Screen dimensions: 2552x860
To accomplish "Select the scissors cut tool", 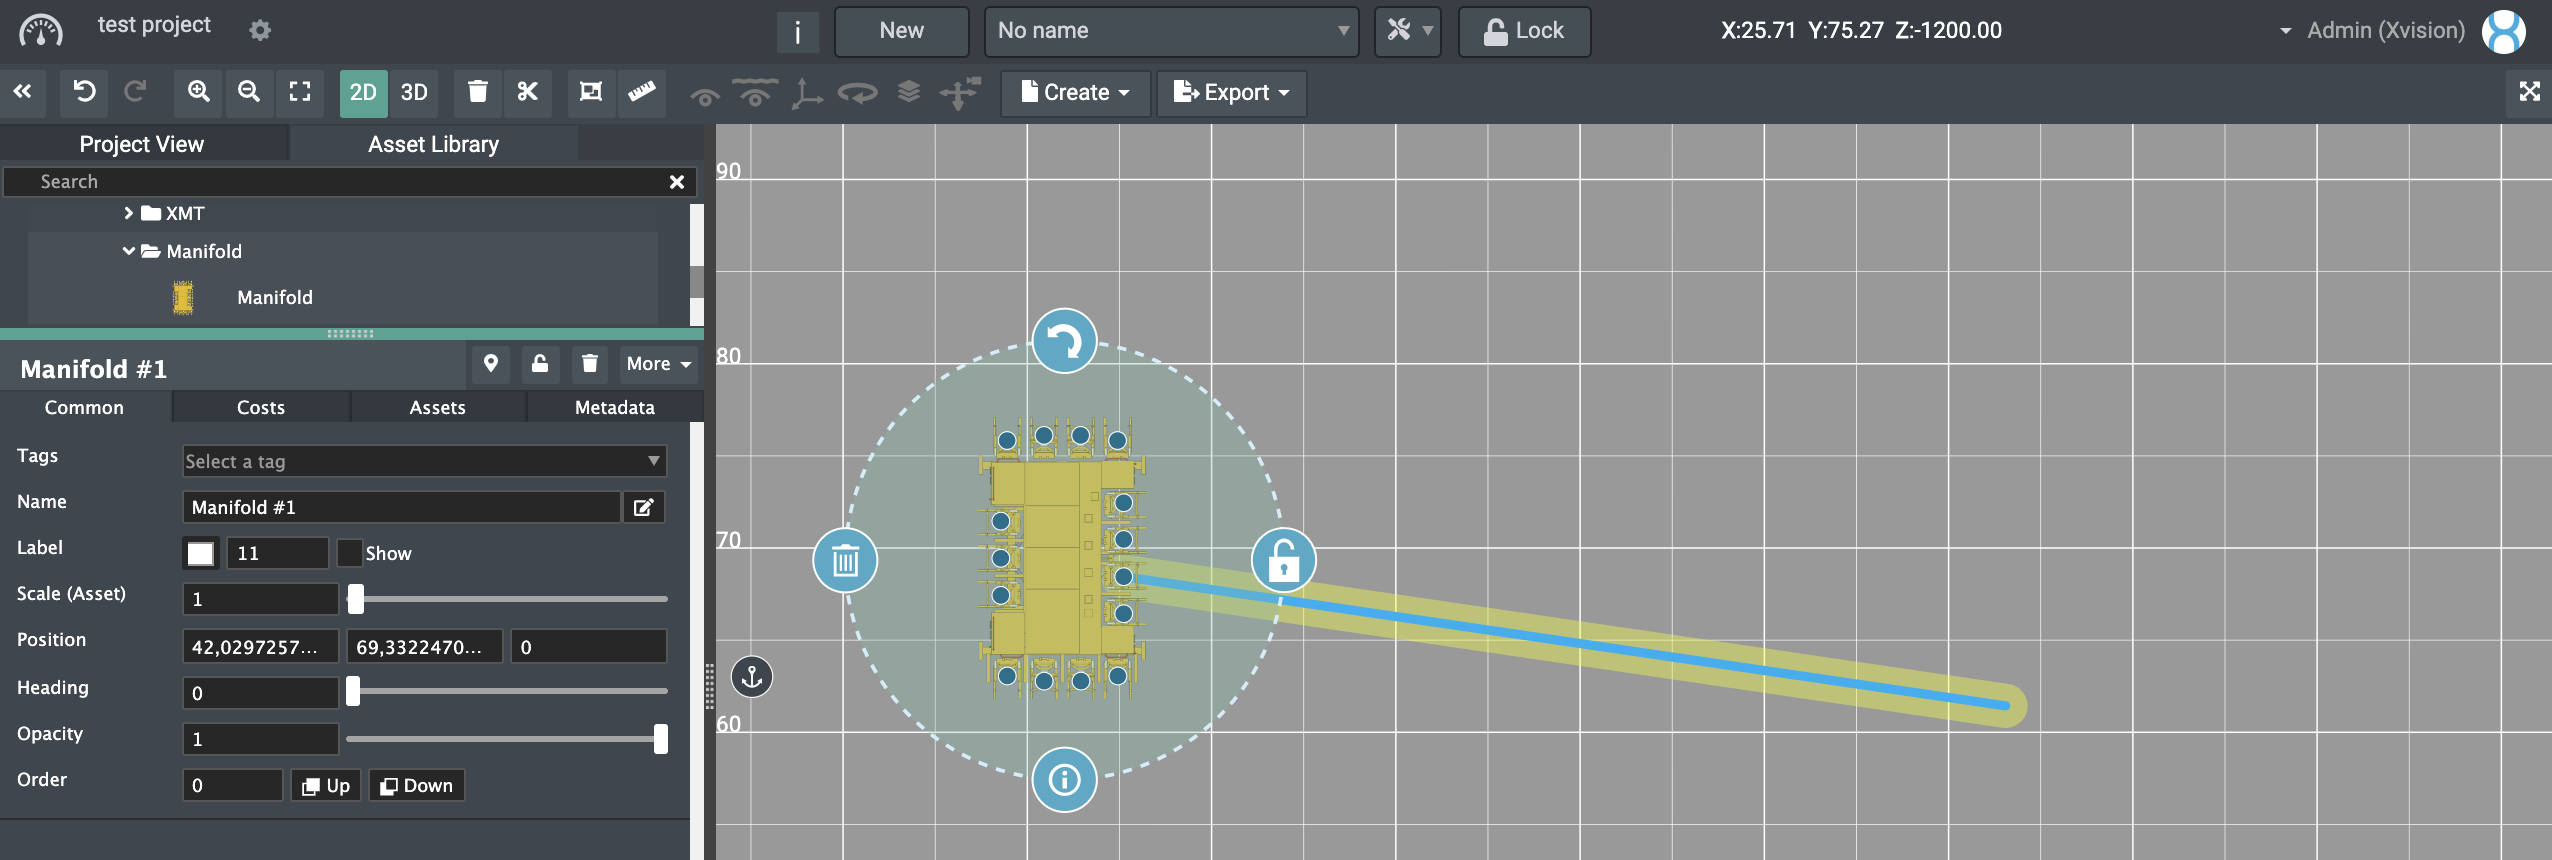I will 528,92.
